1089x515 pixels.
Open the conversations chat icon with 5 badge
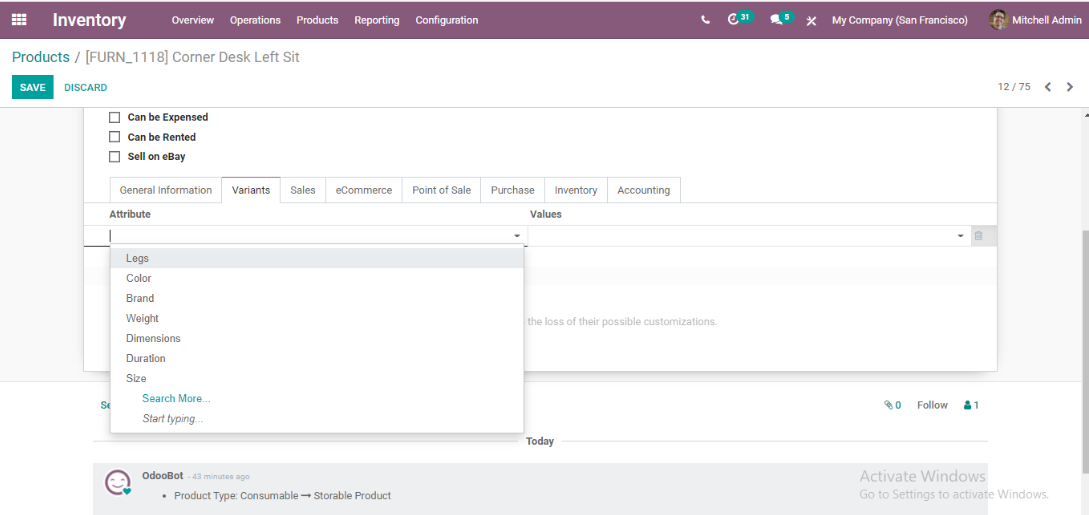781,19
